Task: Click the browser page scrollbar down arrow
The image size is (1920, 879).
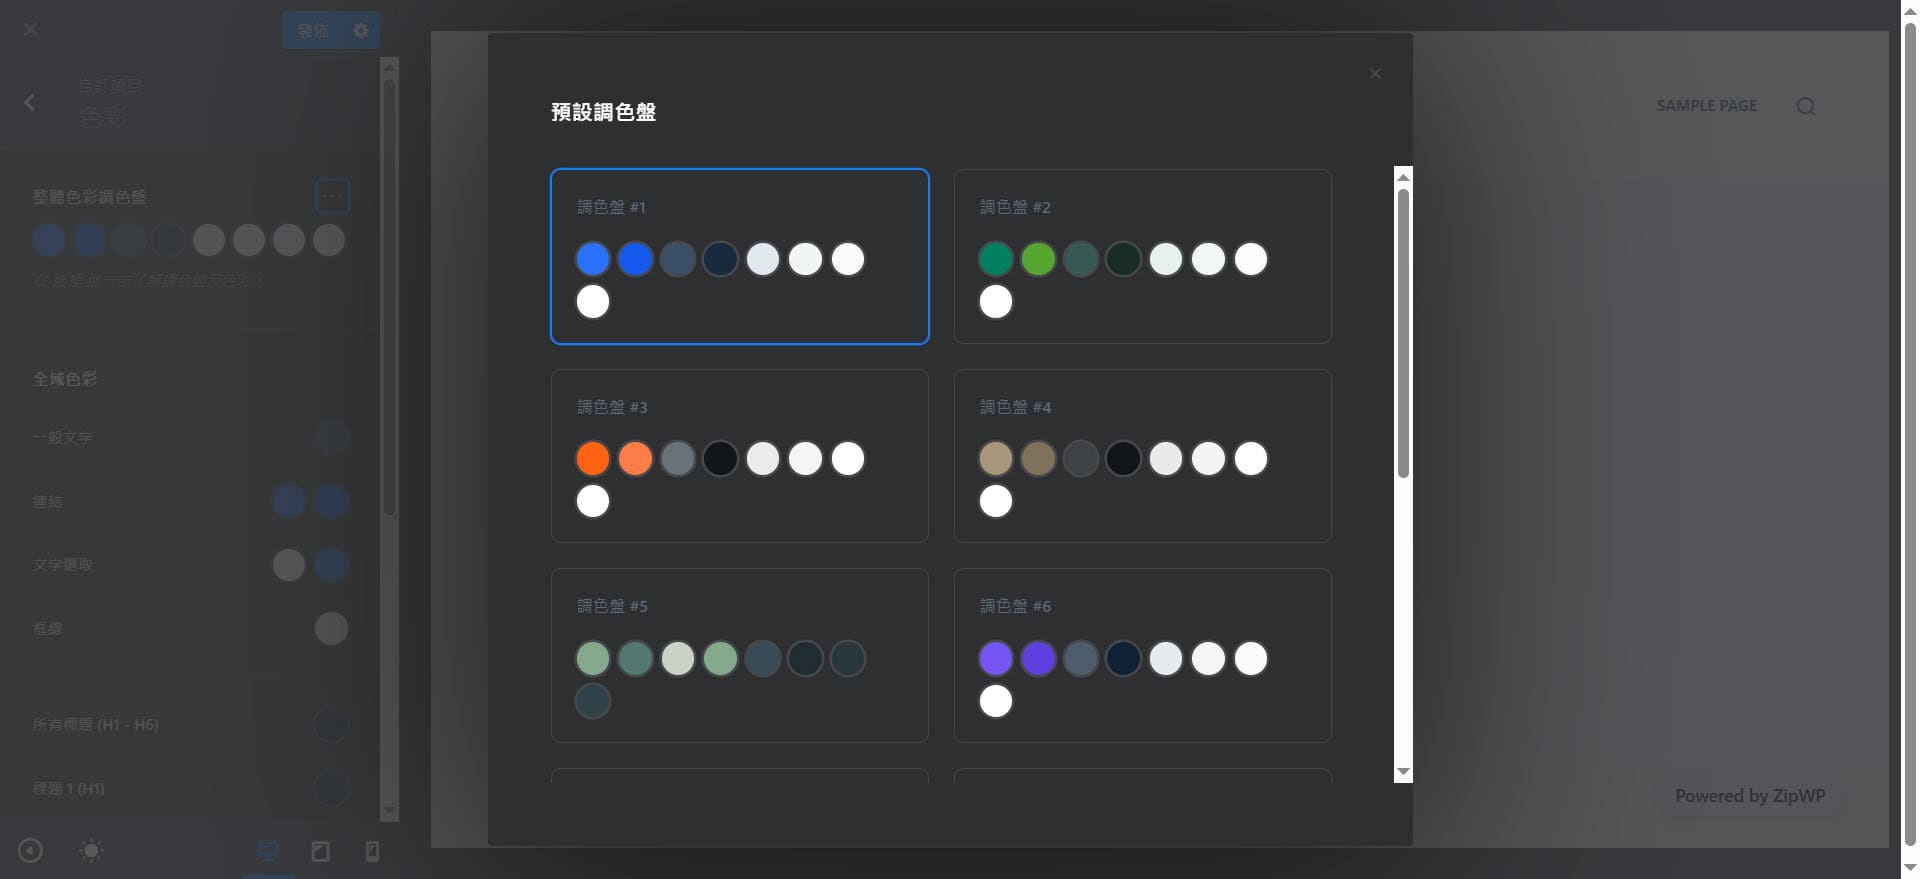Action: click(1910, 868)
